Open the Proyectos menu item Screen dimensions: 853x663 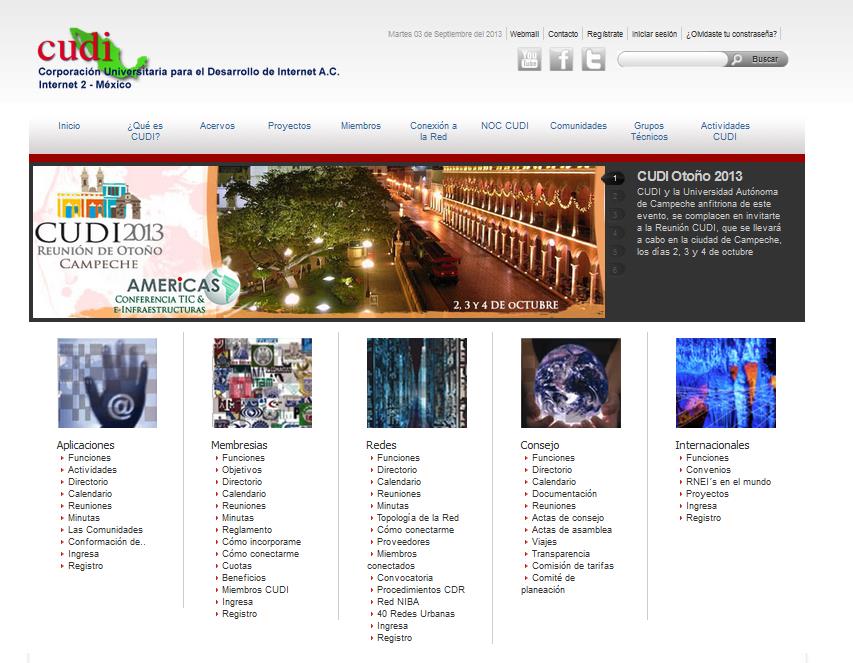click(x=289, y=126)
